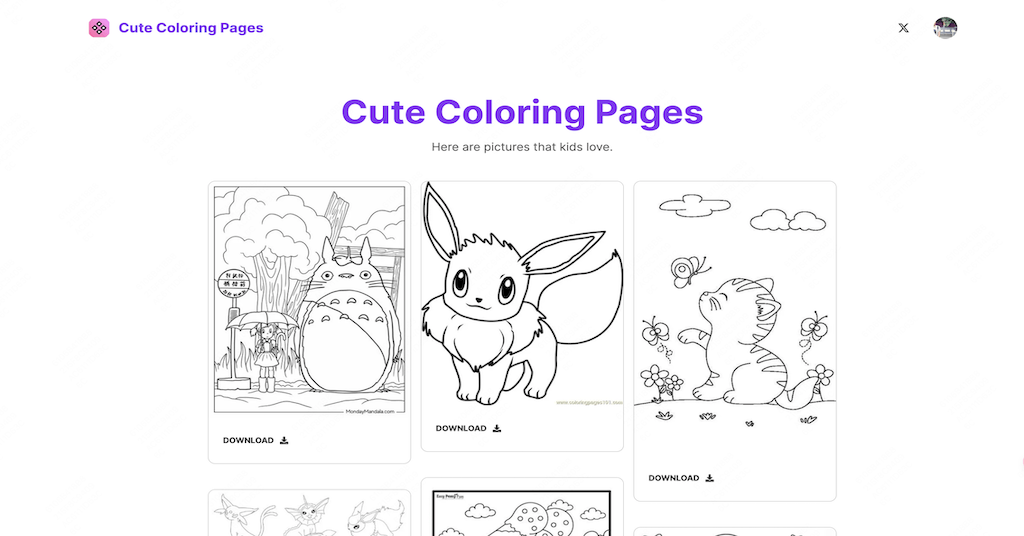Open the X (Twitter) icon in header

tap(903, 27)
